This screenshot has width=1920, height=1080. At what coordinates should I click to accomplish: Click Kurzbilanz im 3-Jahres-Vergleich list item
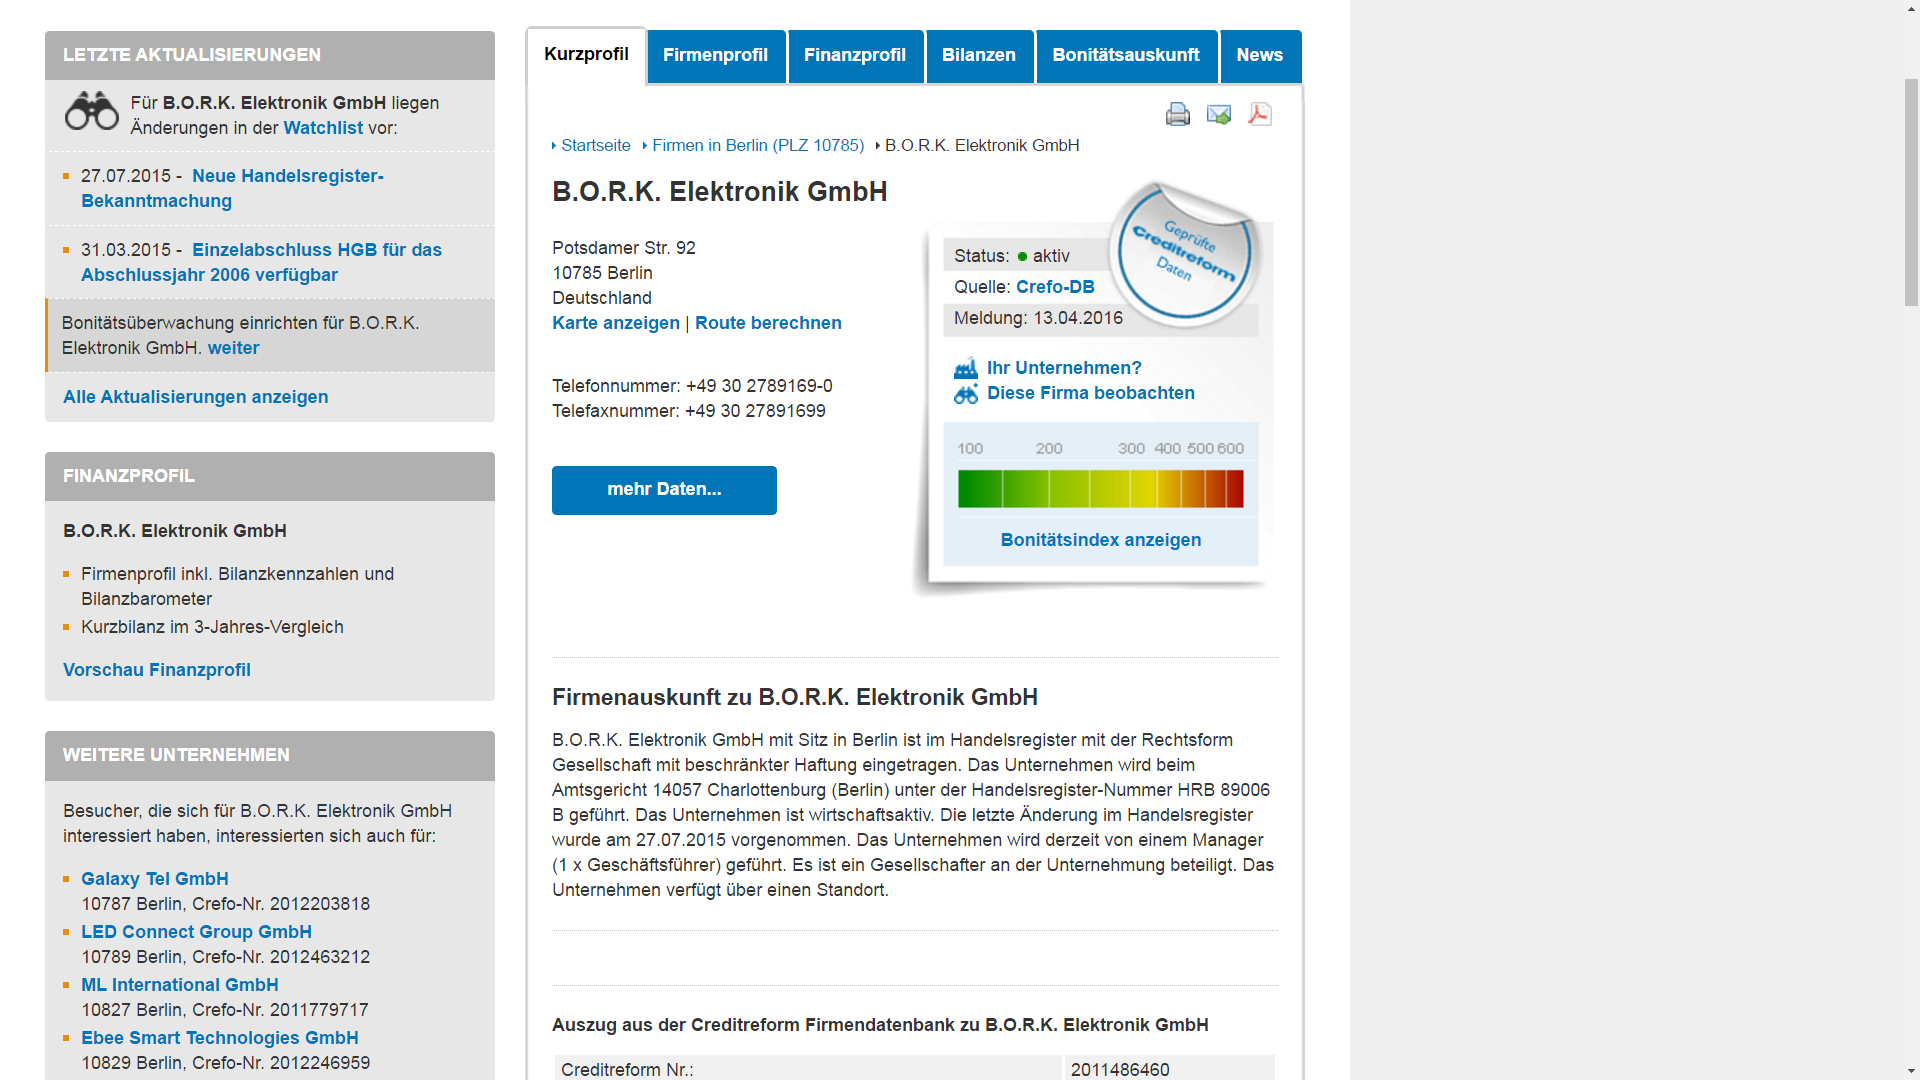coord(212,627)
